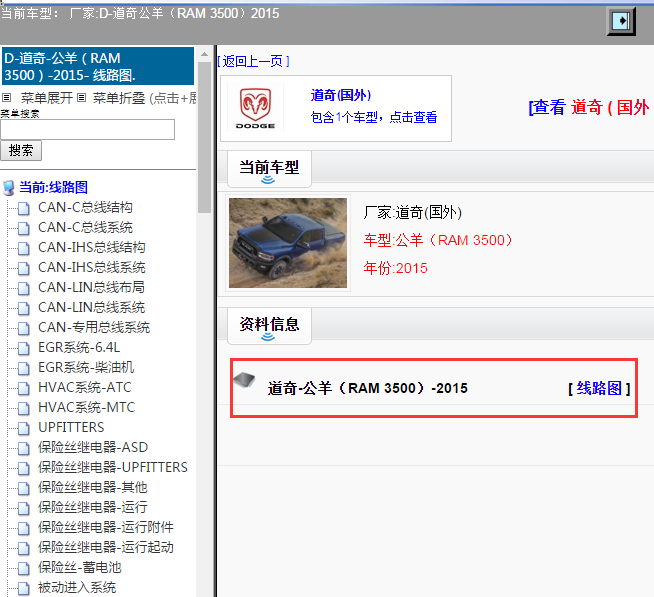Select 保险丝继电器-运行 entry
The height and width of the screenshot is (597, 654).
pyautogui.click(x=93, y=508)
